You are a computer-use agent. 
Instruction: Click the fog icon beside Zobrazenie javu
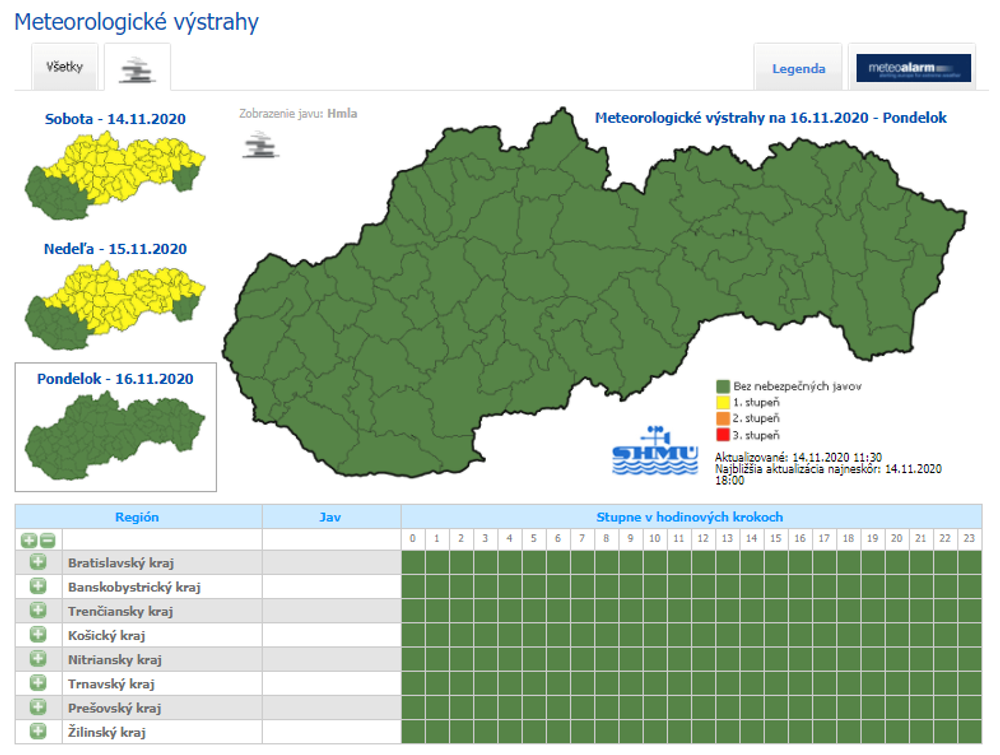point(261,145)
